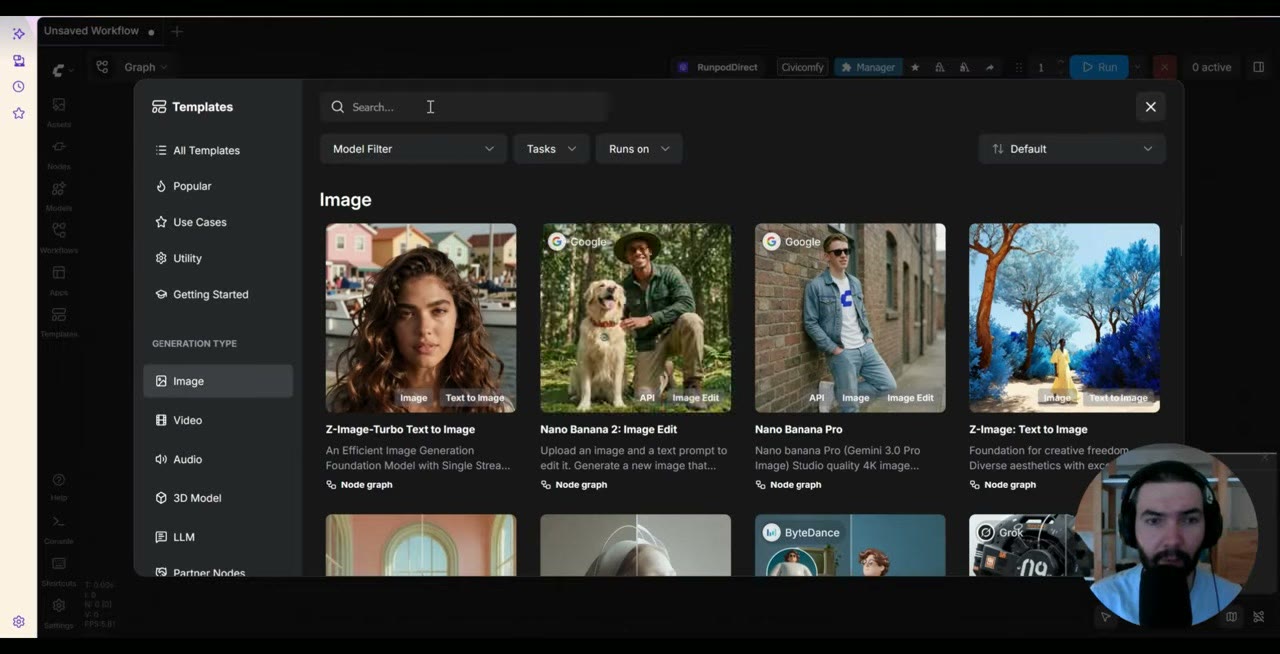Click the Grok badge on the thumbnail
1280x654 pixels.
(x=1001, y=533)
